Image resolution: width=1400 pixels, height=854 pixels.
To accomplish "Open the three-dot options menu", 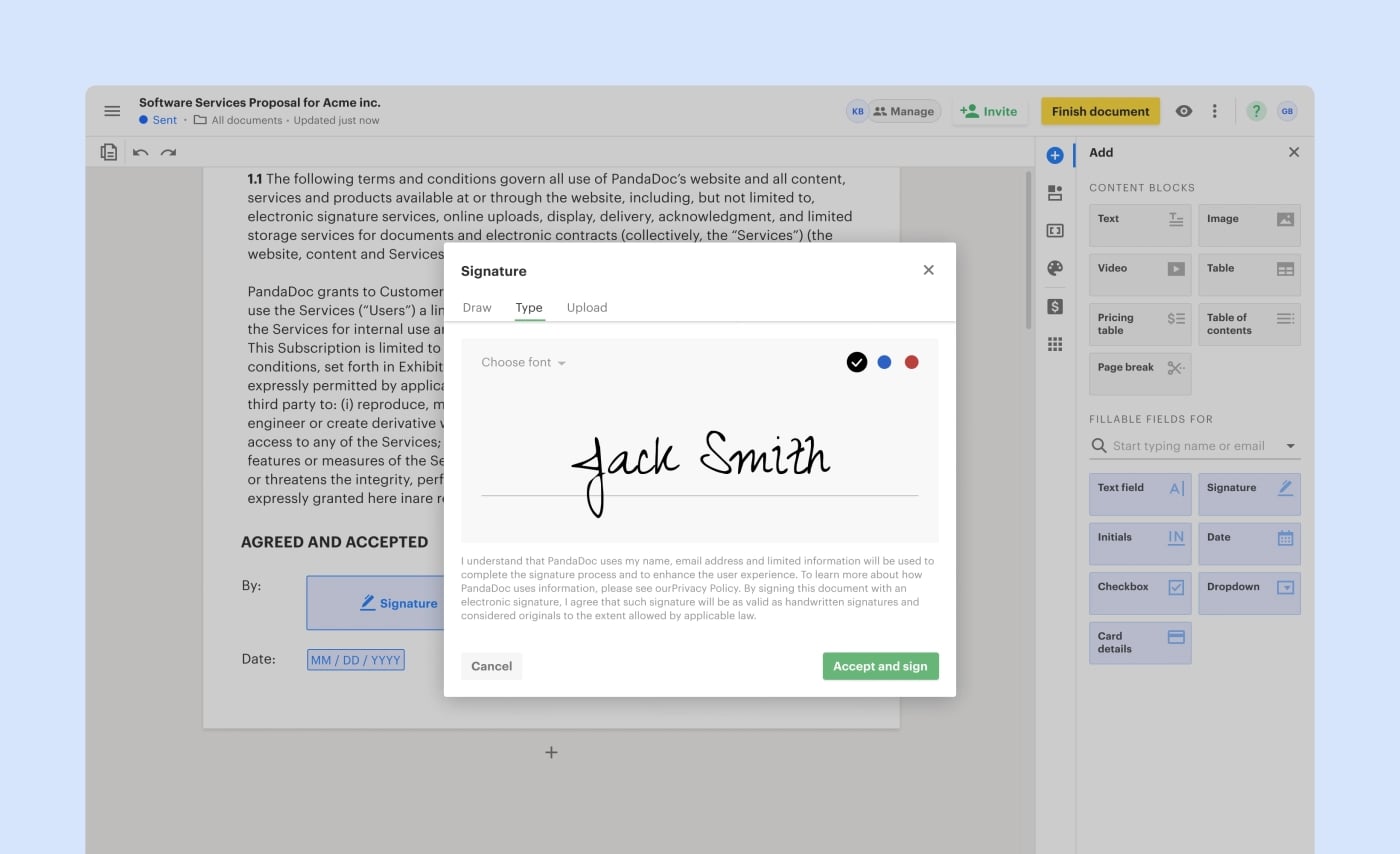I will tap(1214, 111).
